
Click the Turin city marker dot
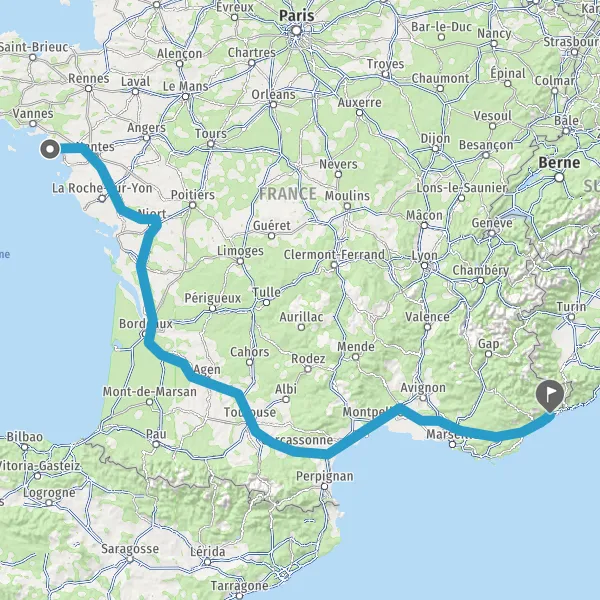point(571,317)
